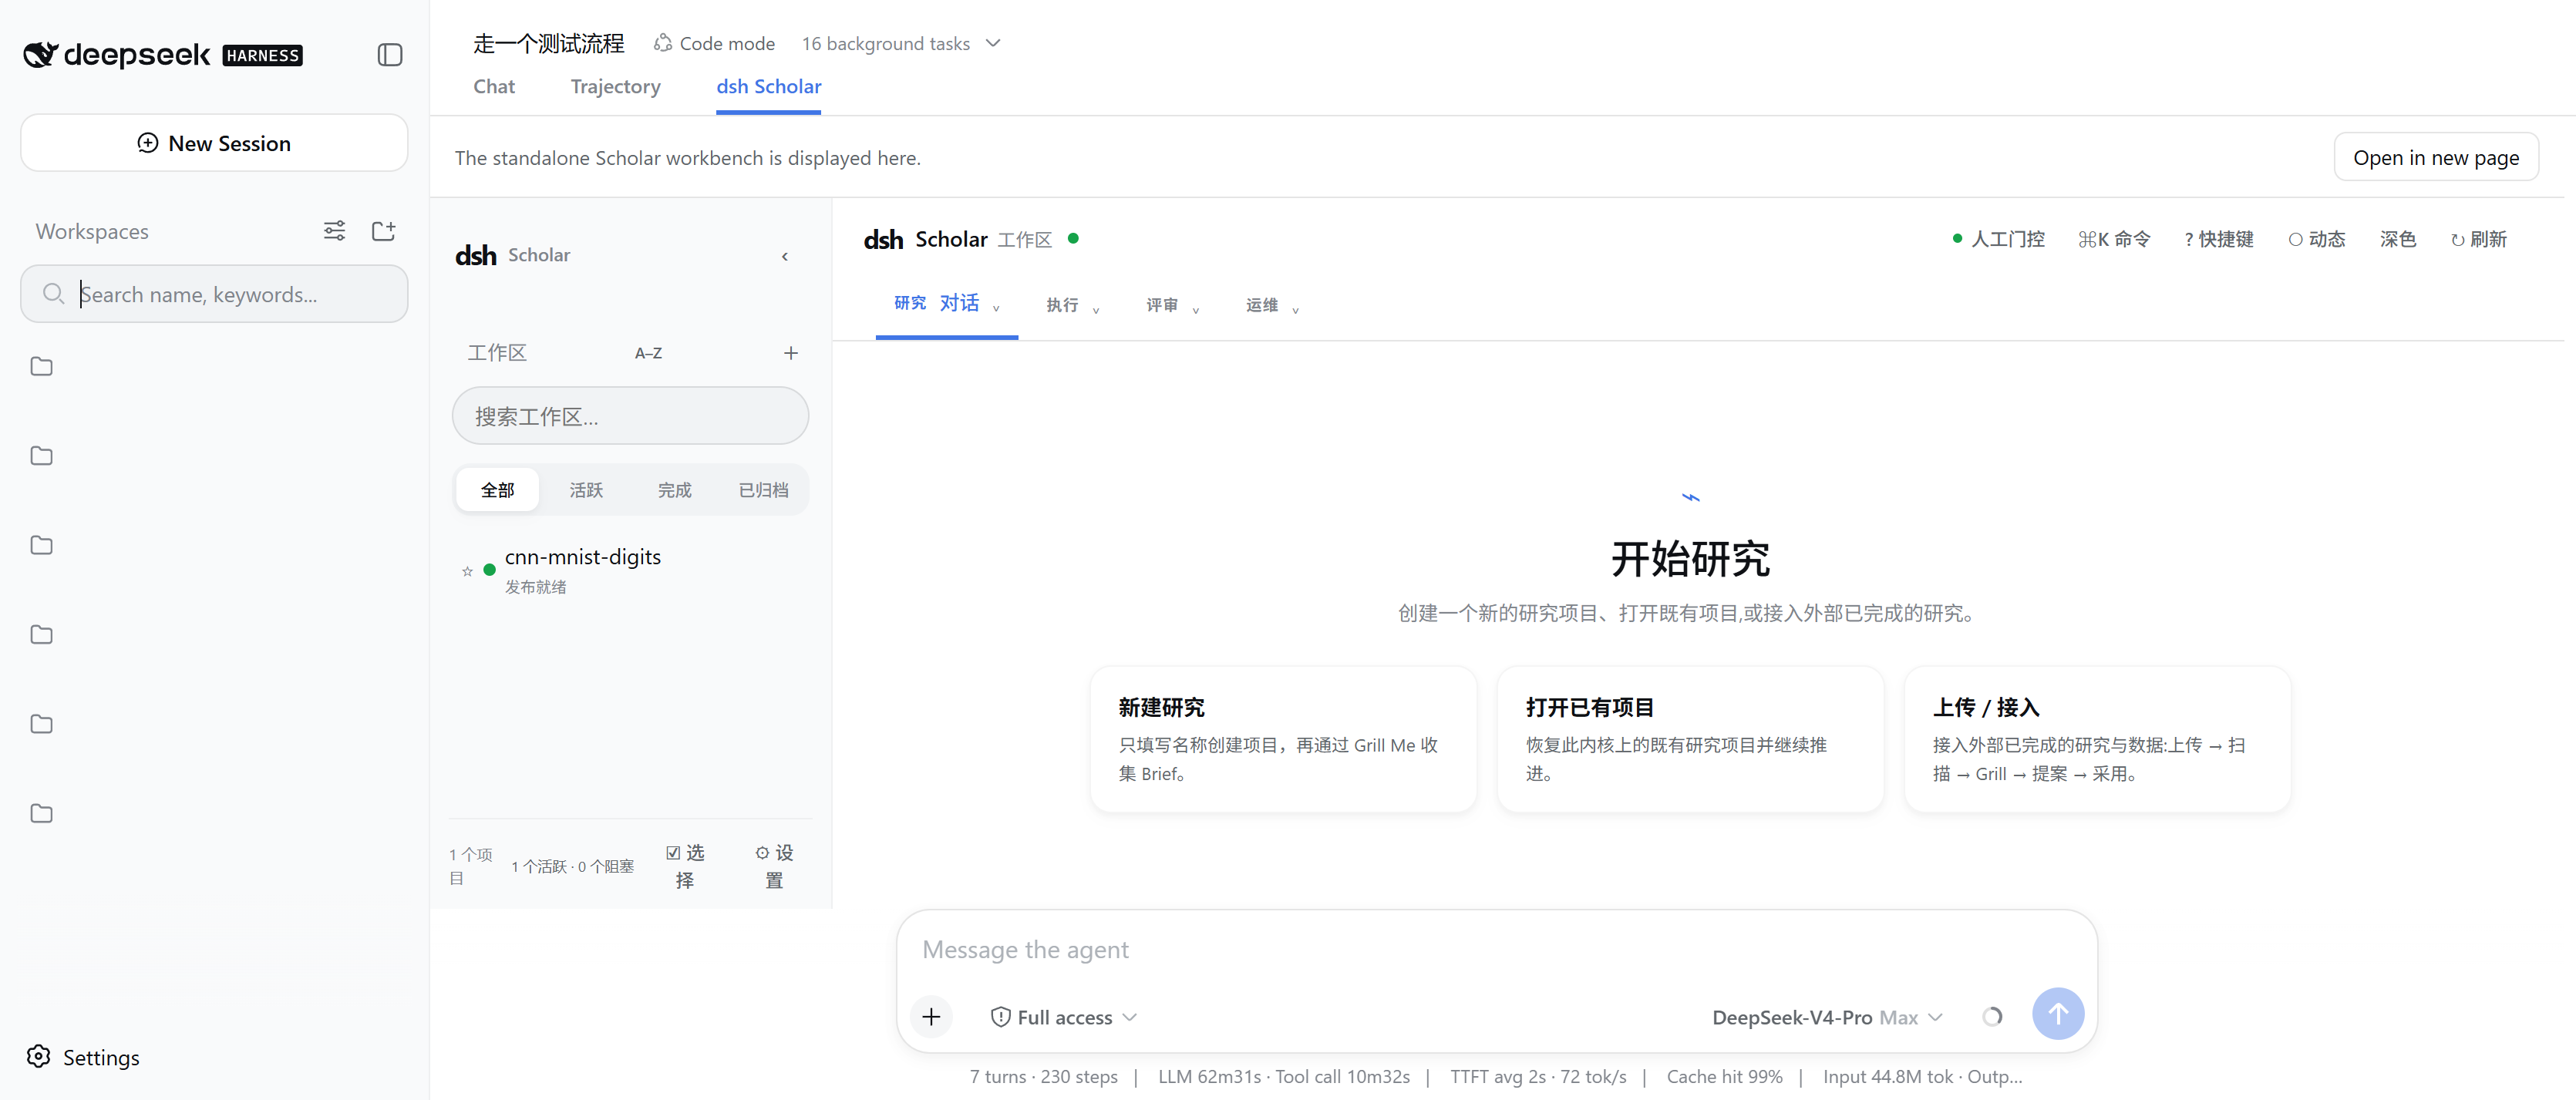Click the deepseek bird logo icon
This screenshot has width=2576, height=1100.
tap(41, 54)
